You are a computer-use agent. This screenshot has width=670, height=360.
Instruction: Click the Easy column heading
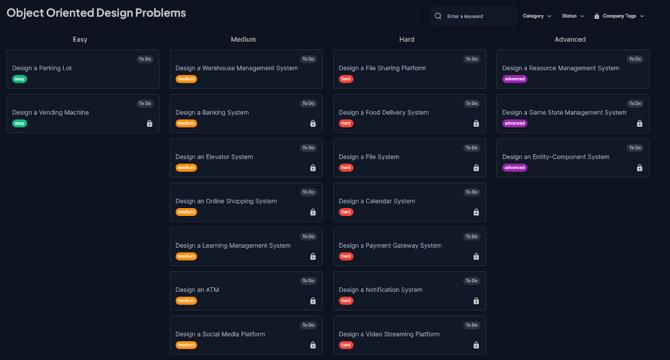tap(80, 39)
